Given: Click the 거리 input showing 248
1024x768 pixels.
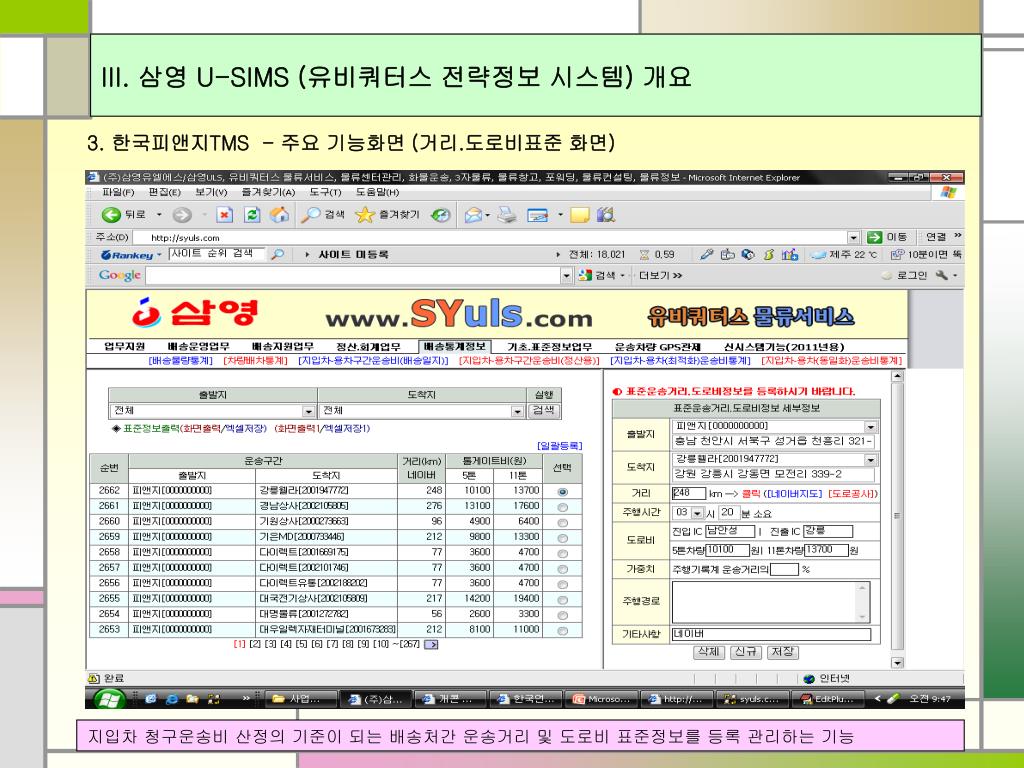Looking at the screenshot, I should pyautogui.click(x=689, y=493).
